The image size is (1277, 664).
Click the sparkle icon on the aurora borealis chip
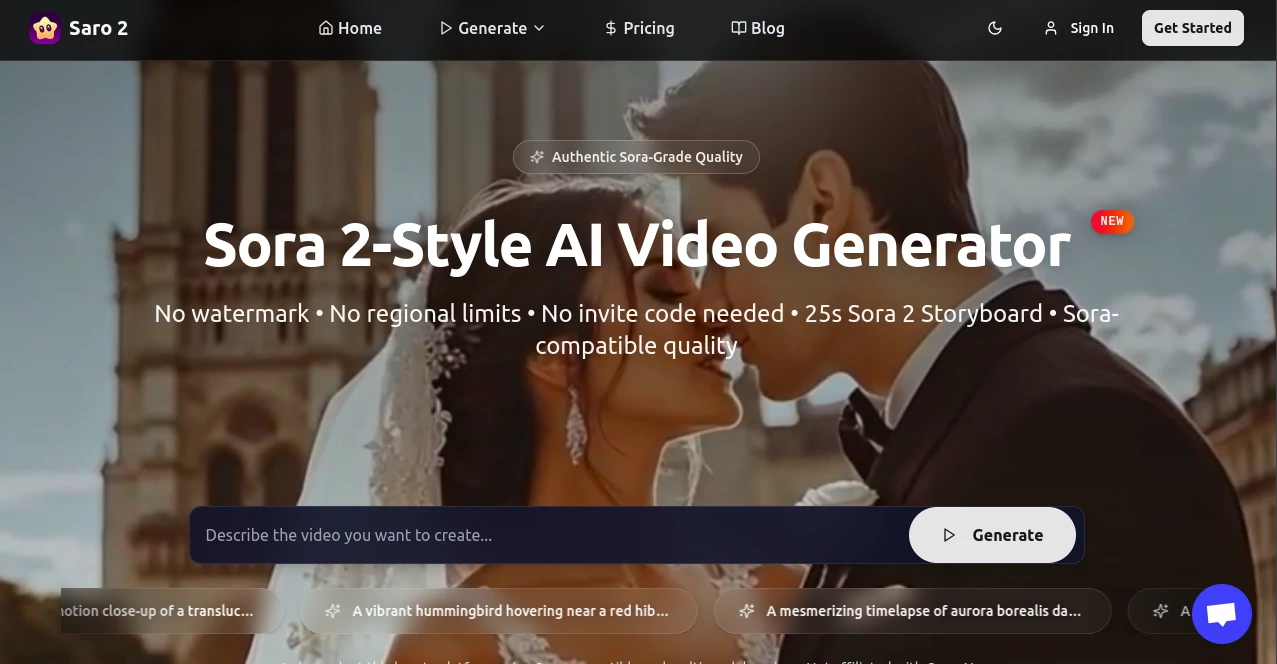click(x=746, y=610)
